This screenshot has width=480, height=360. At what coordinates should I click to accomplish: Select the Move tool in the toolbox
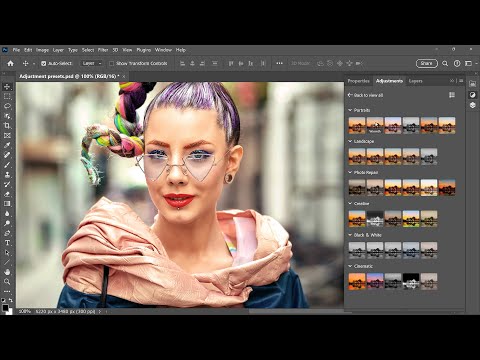coord(7,87)
